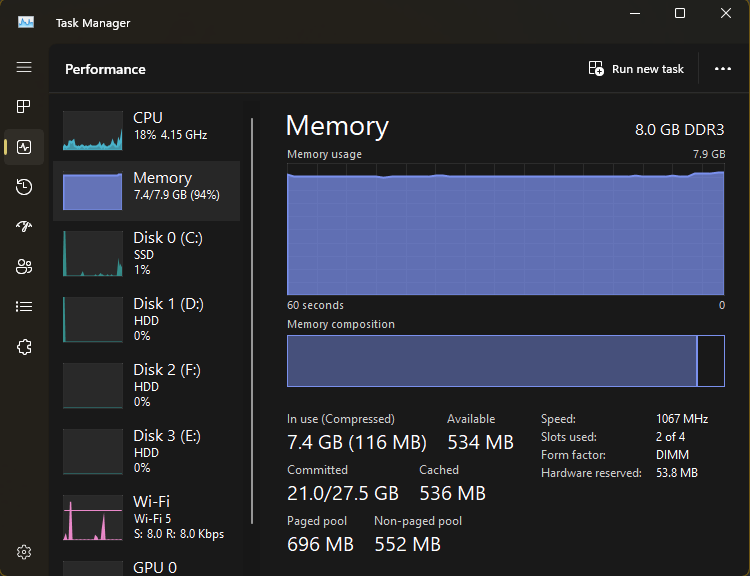750x576 pixels.
Task: Click the CPU usage mini graph
Action: click(93, 131)
